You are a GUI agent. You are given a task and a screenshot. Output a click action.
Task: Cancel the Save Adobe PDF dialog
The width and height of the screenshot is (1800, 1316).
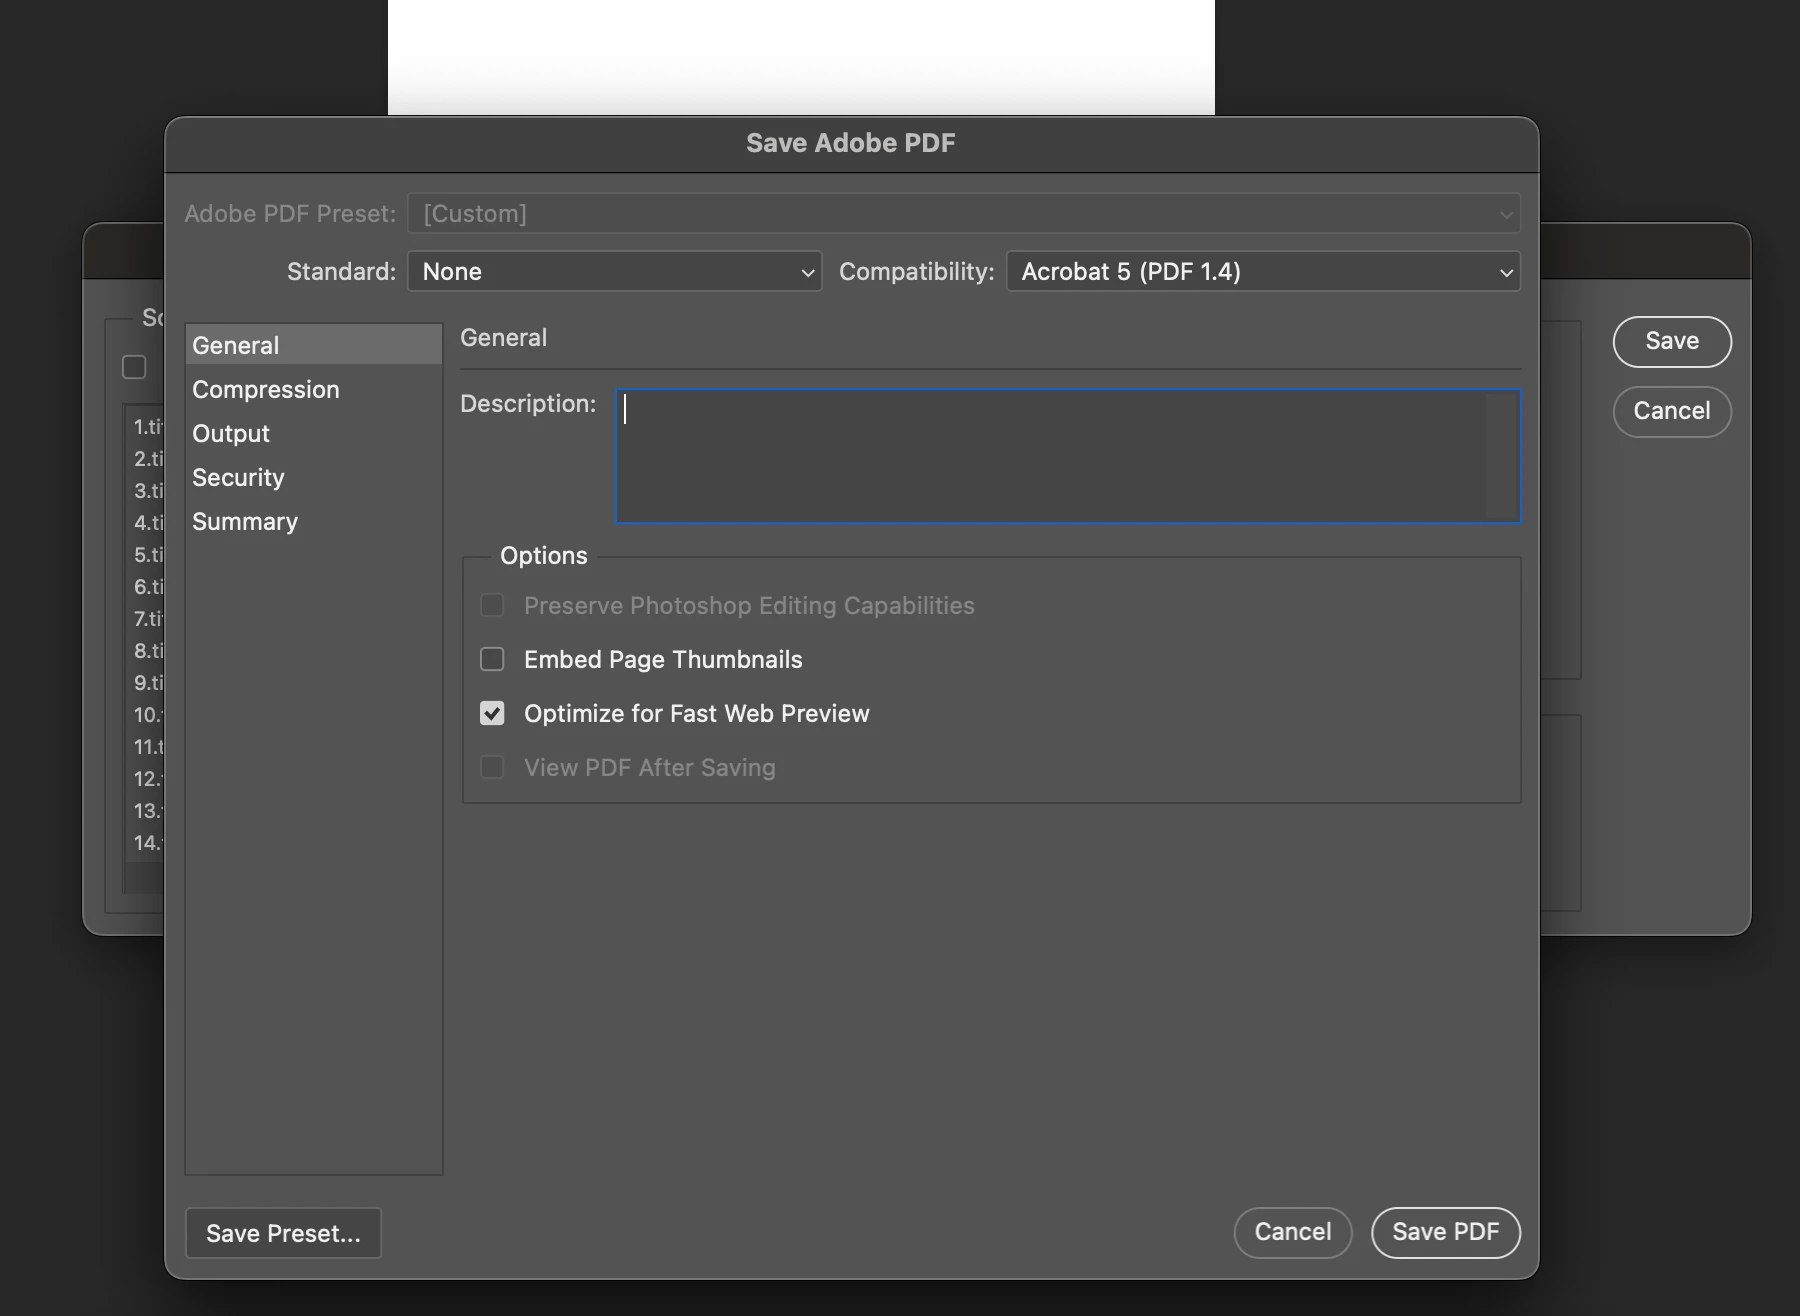coord(1293,1232)
